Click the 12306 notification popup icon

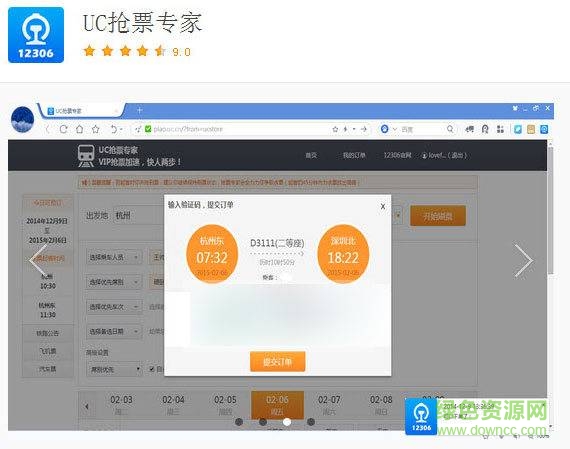point(421,416)
